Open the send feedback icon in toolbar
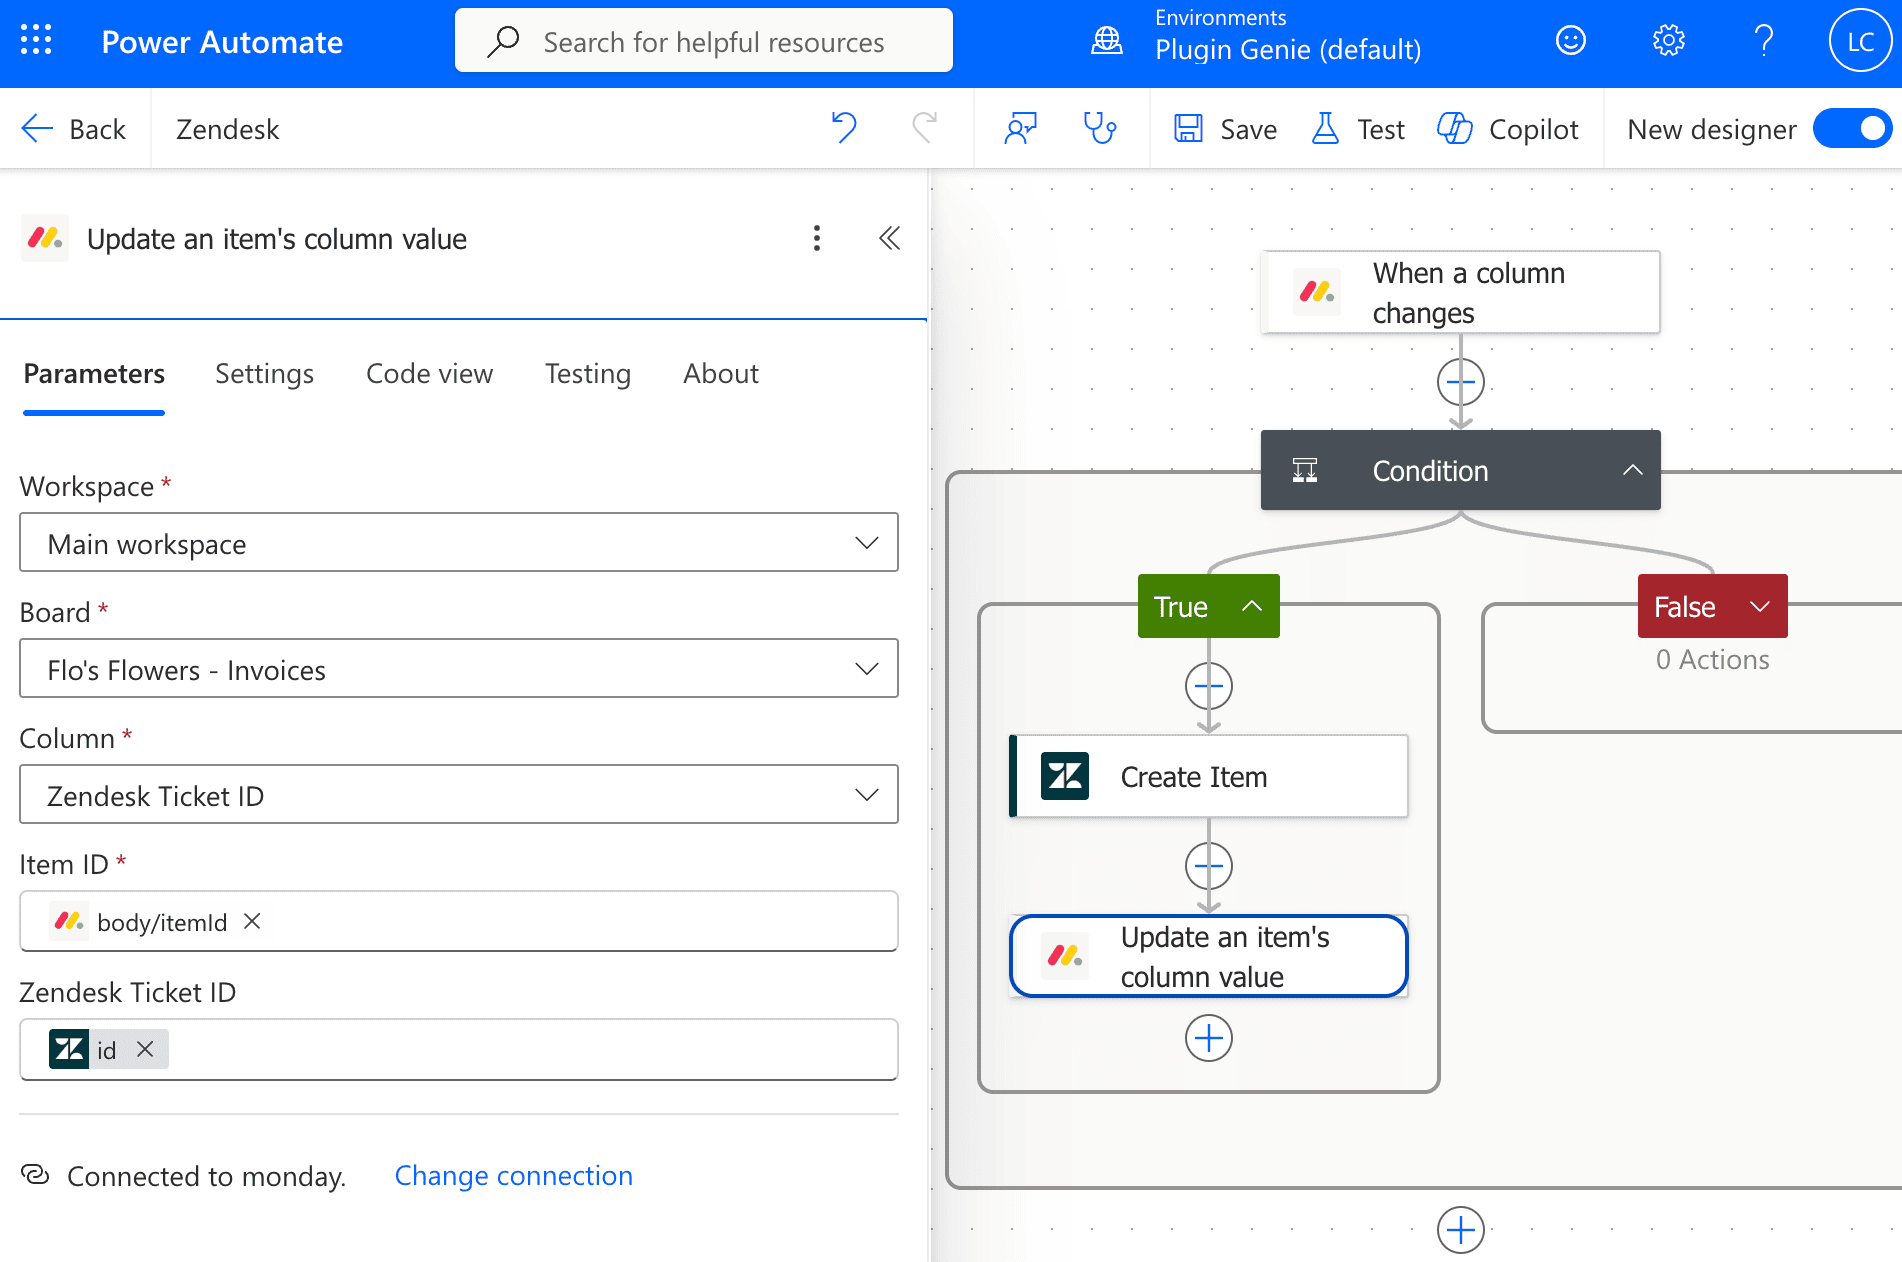Viewport: 1902px width, 1262px height. click(1021, 128)
